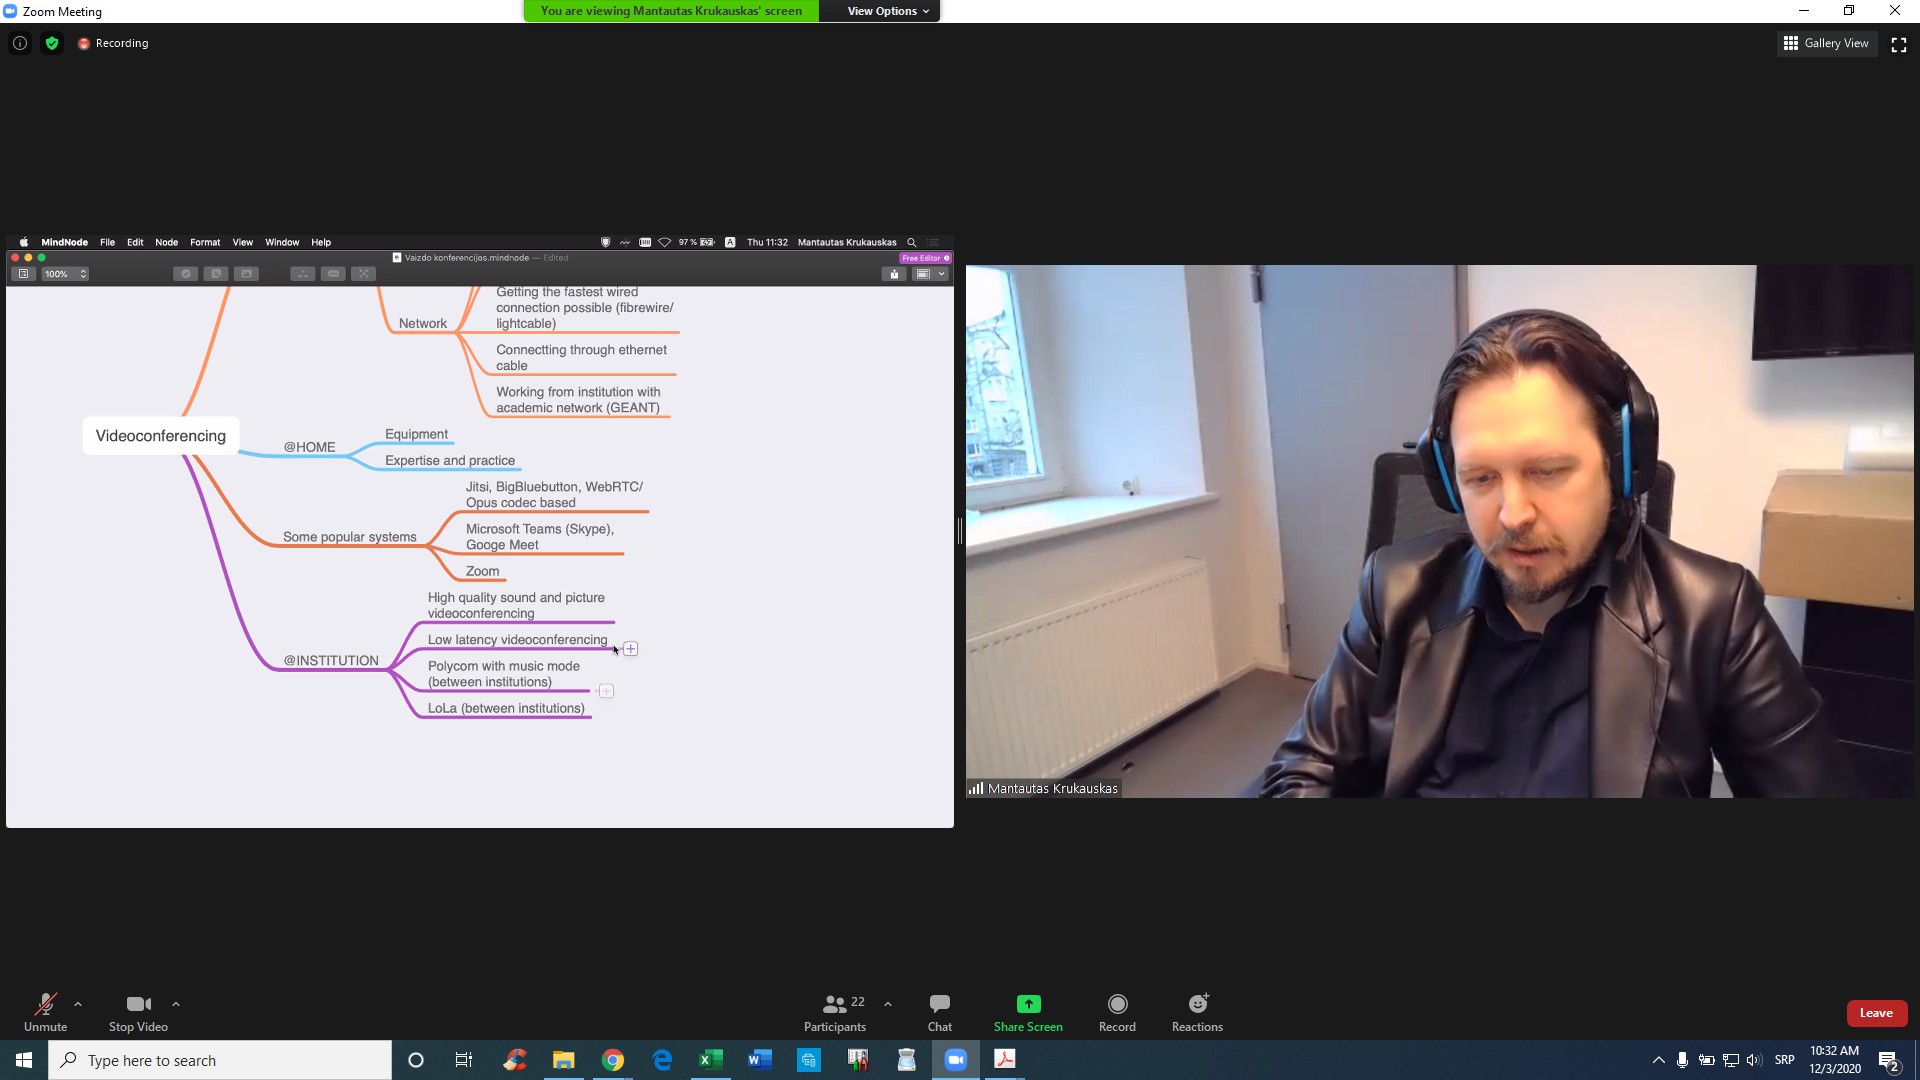Leave the meeting
Screen dimensions: 1920x1080
[1876, 1013]
